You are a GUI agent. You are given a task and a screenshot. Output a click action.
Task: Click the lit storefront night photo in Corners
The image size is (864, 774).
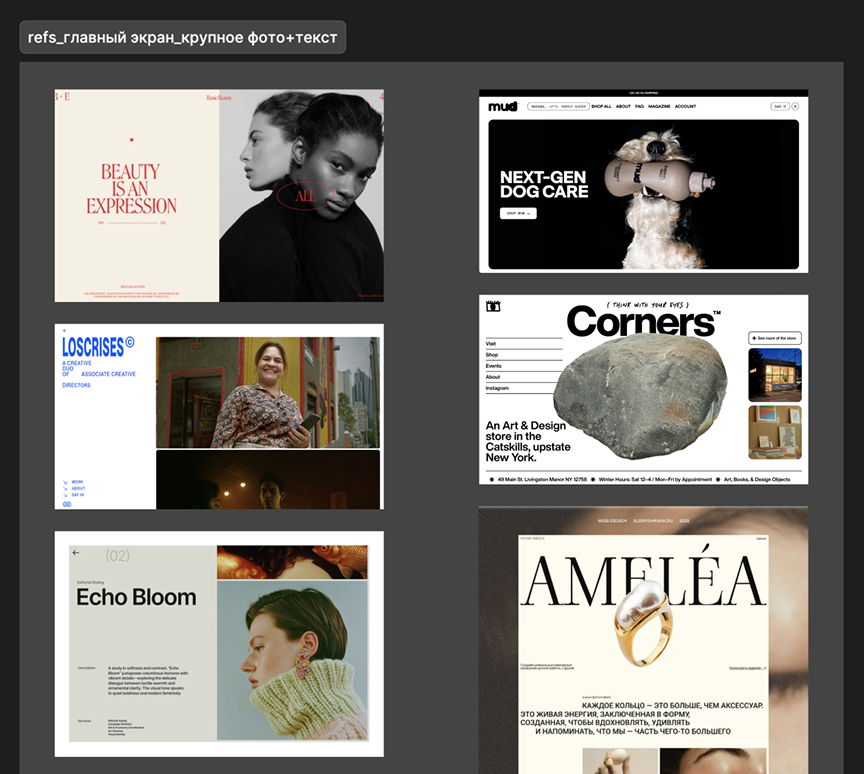point(775,375)
